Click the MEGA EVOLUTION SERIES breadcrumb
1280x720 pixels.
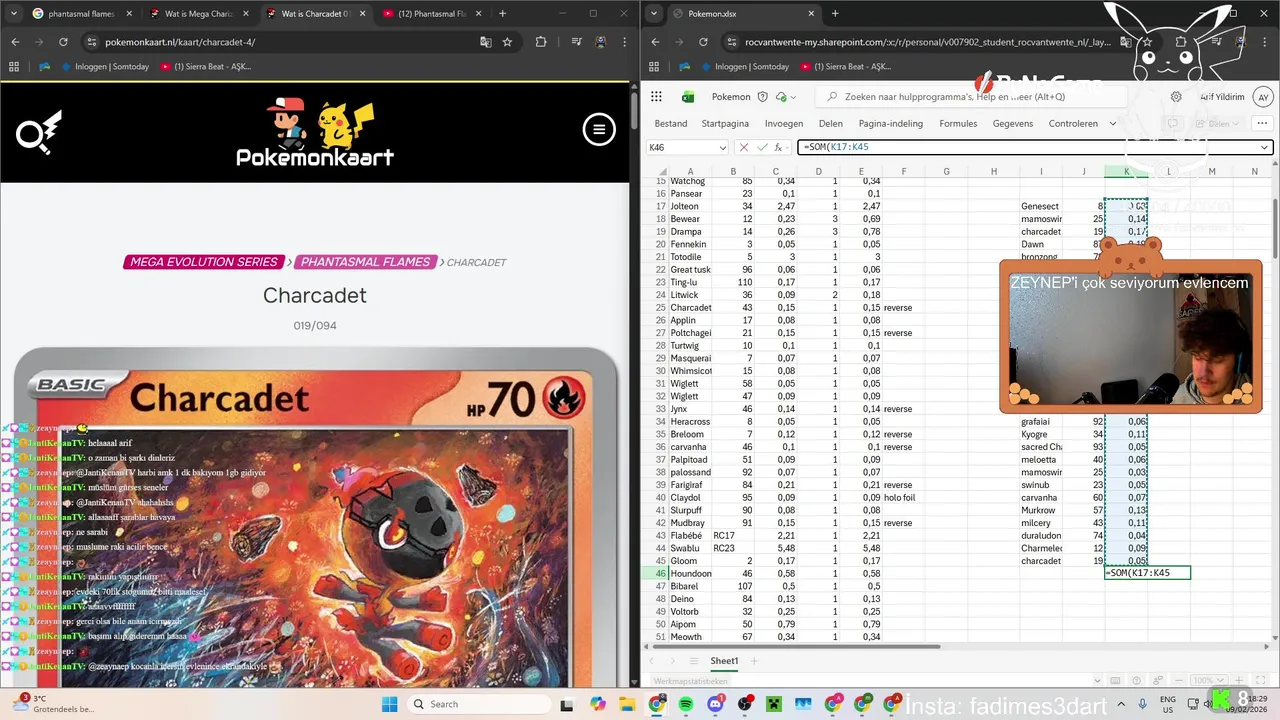[x=204, y=262]
